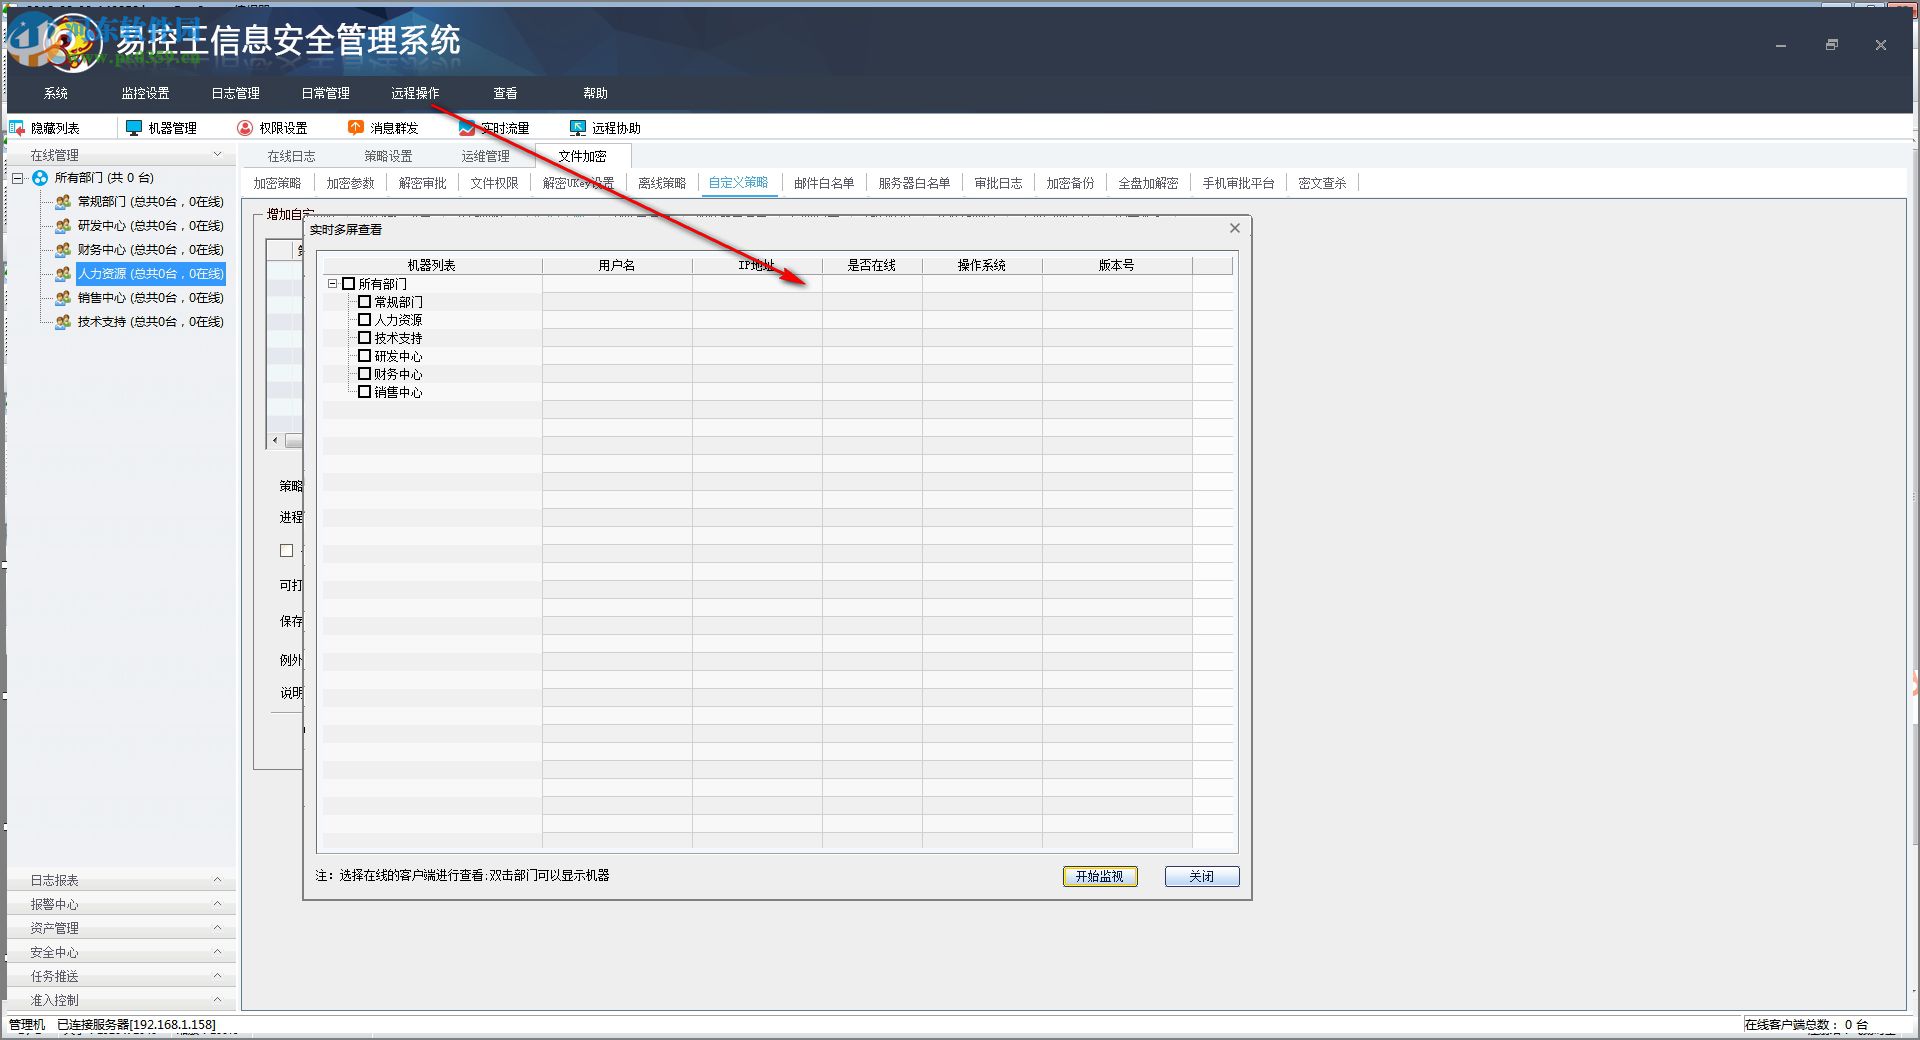Screen dimensions: 1920x1040
Task: Sort by 用户名 column header
Action: (617, 265)
